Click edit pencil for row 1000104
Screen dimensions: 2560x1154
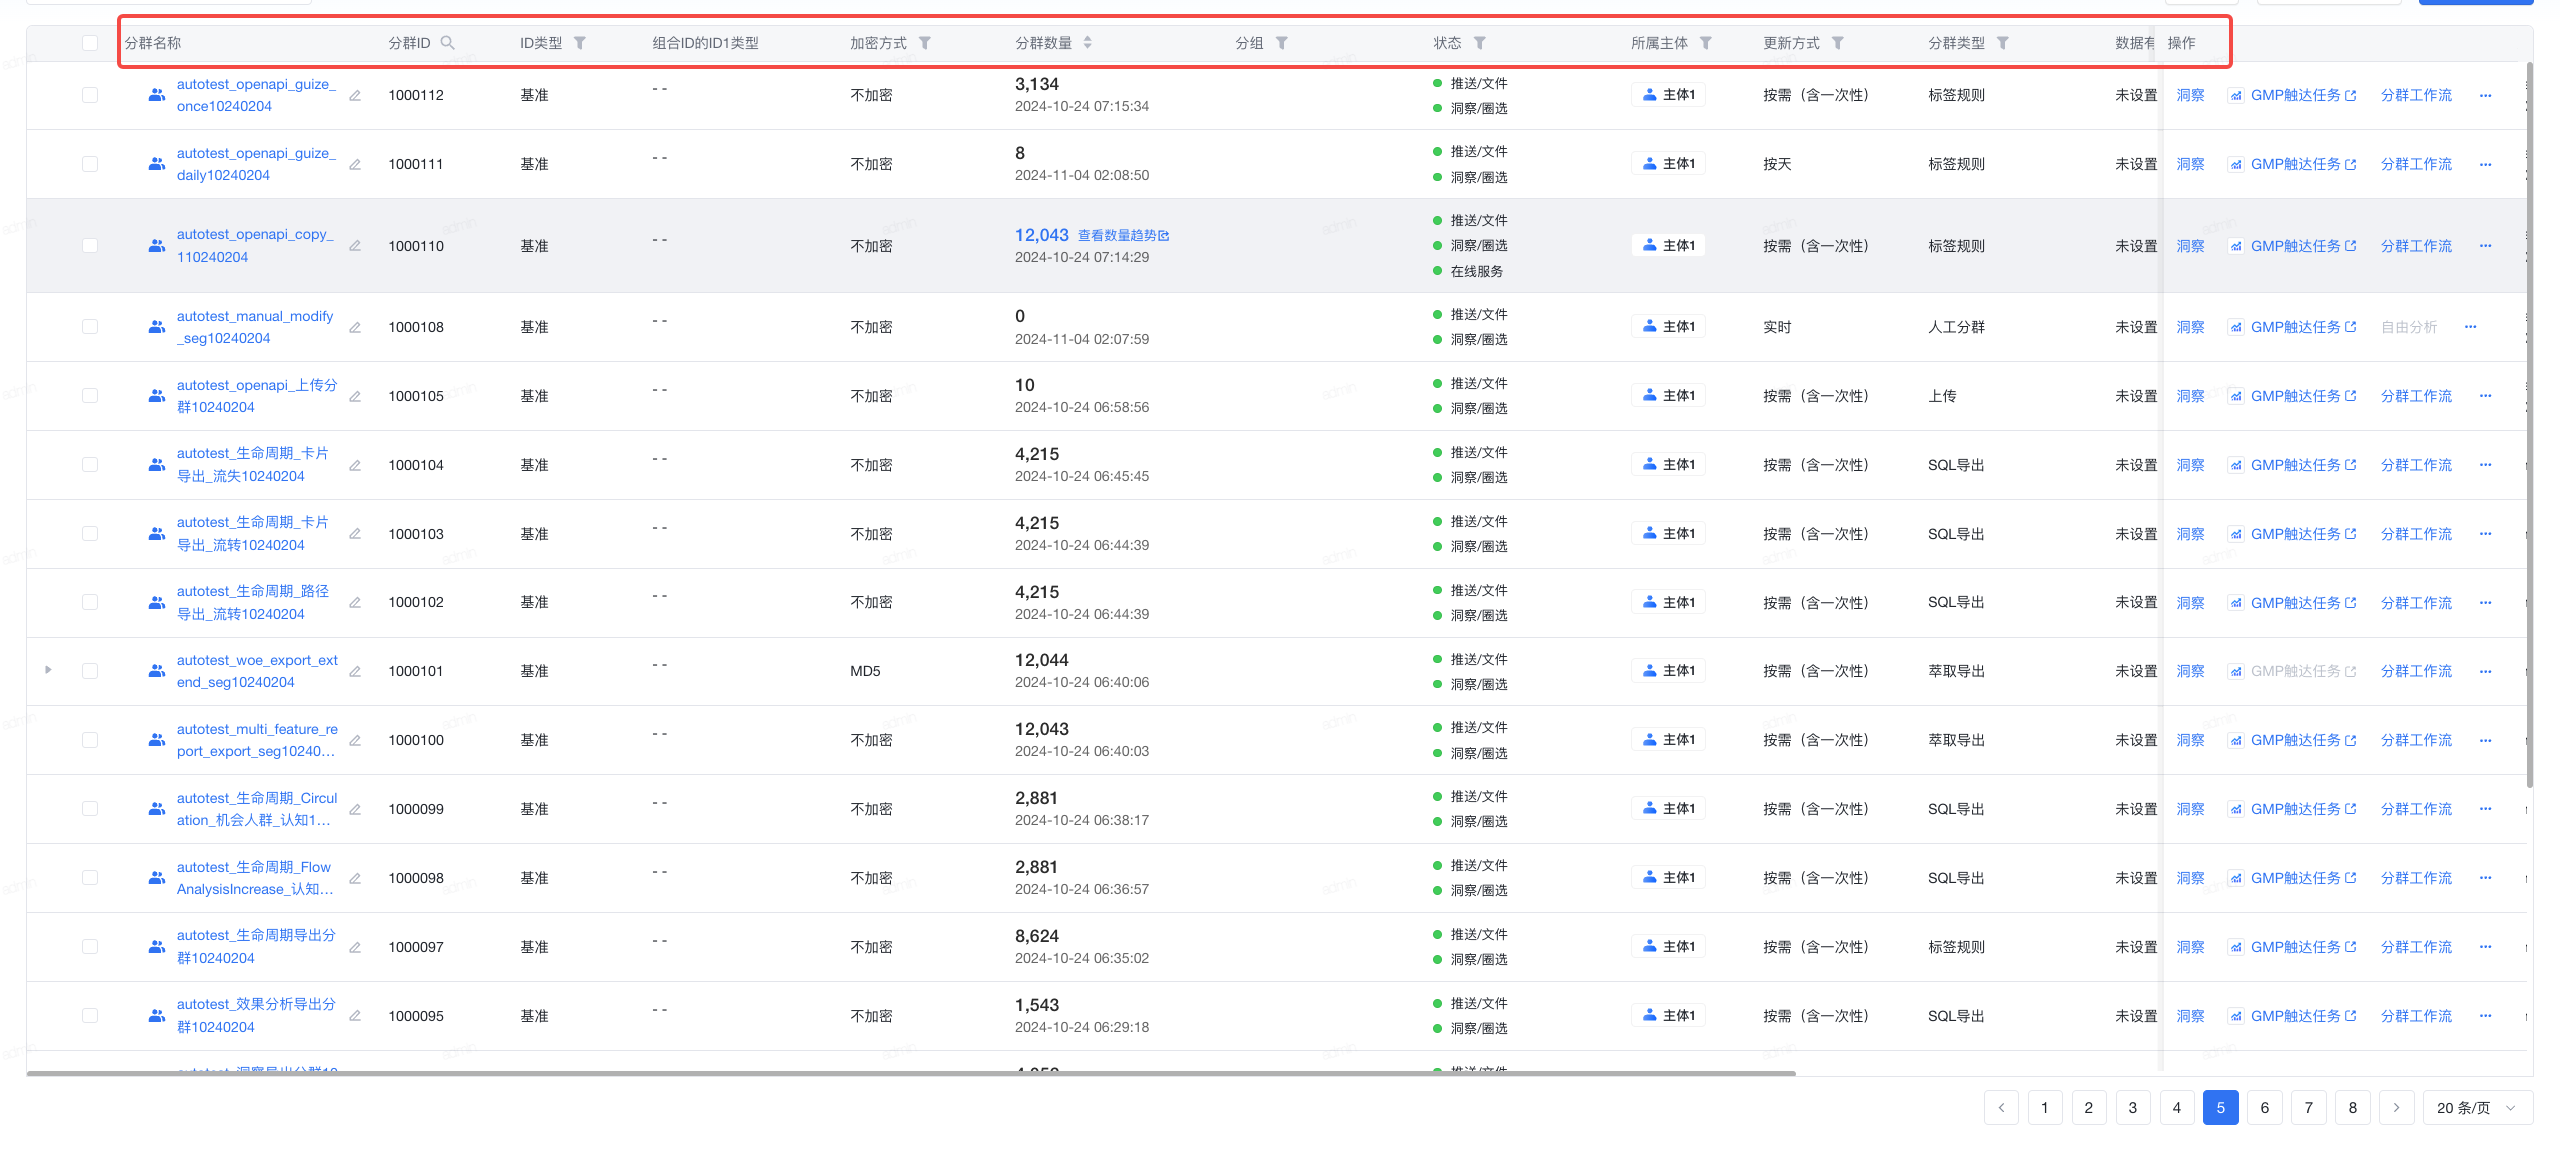pos(355,466)
